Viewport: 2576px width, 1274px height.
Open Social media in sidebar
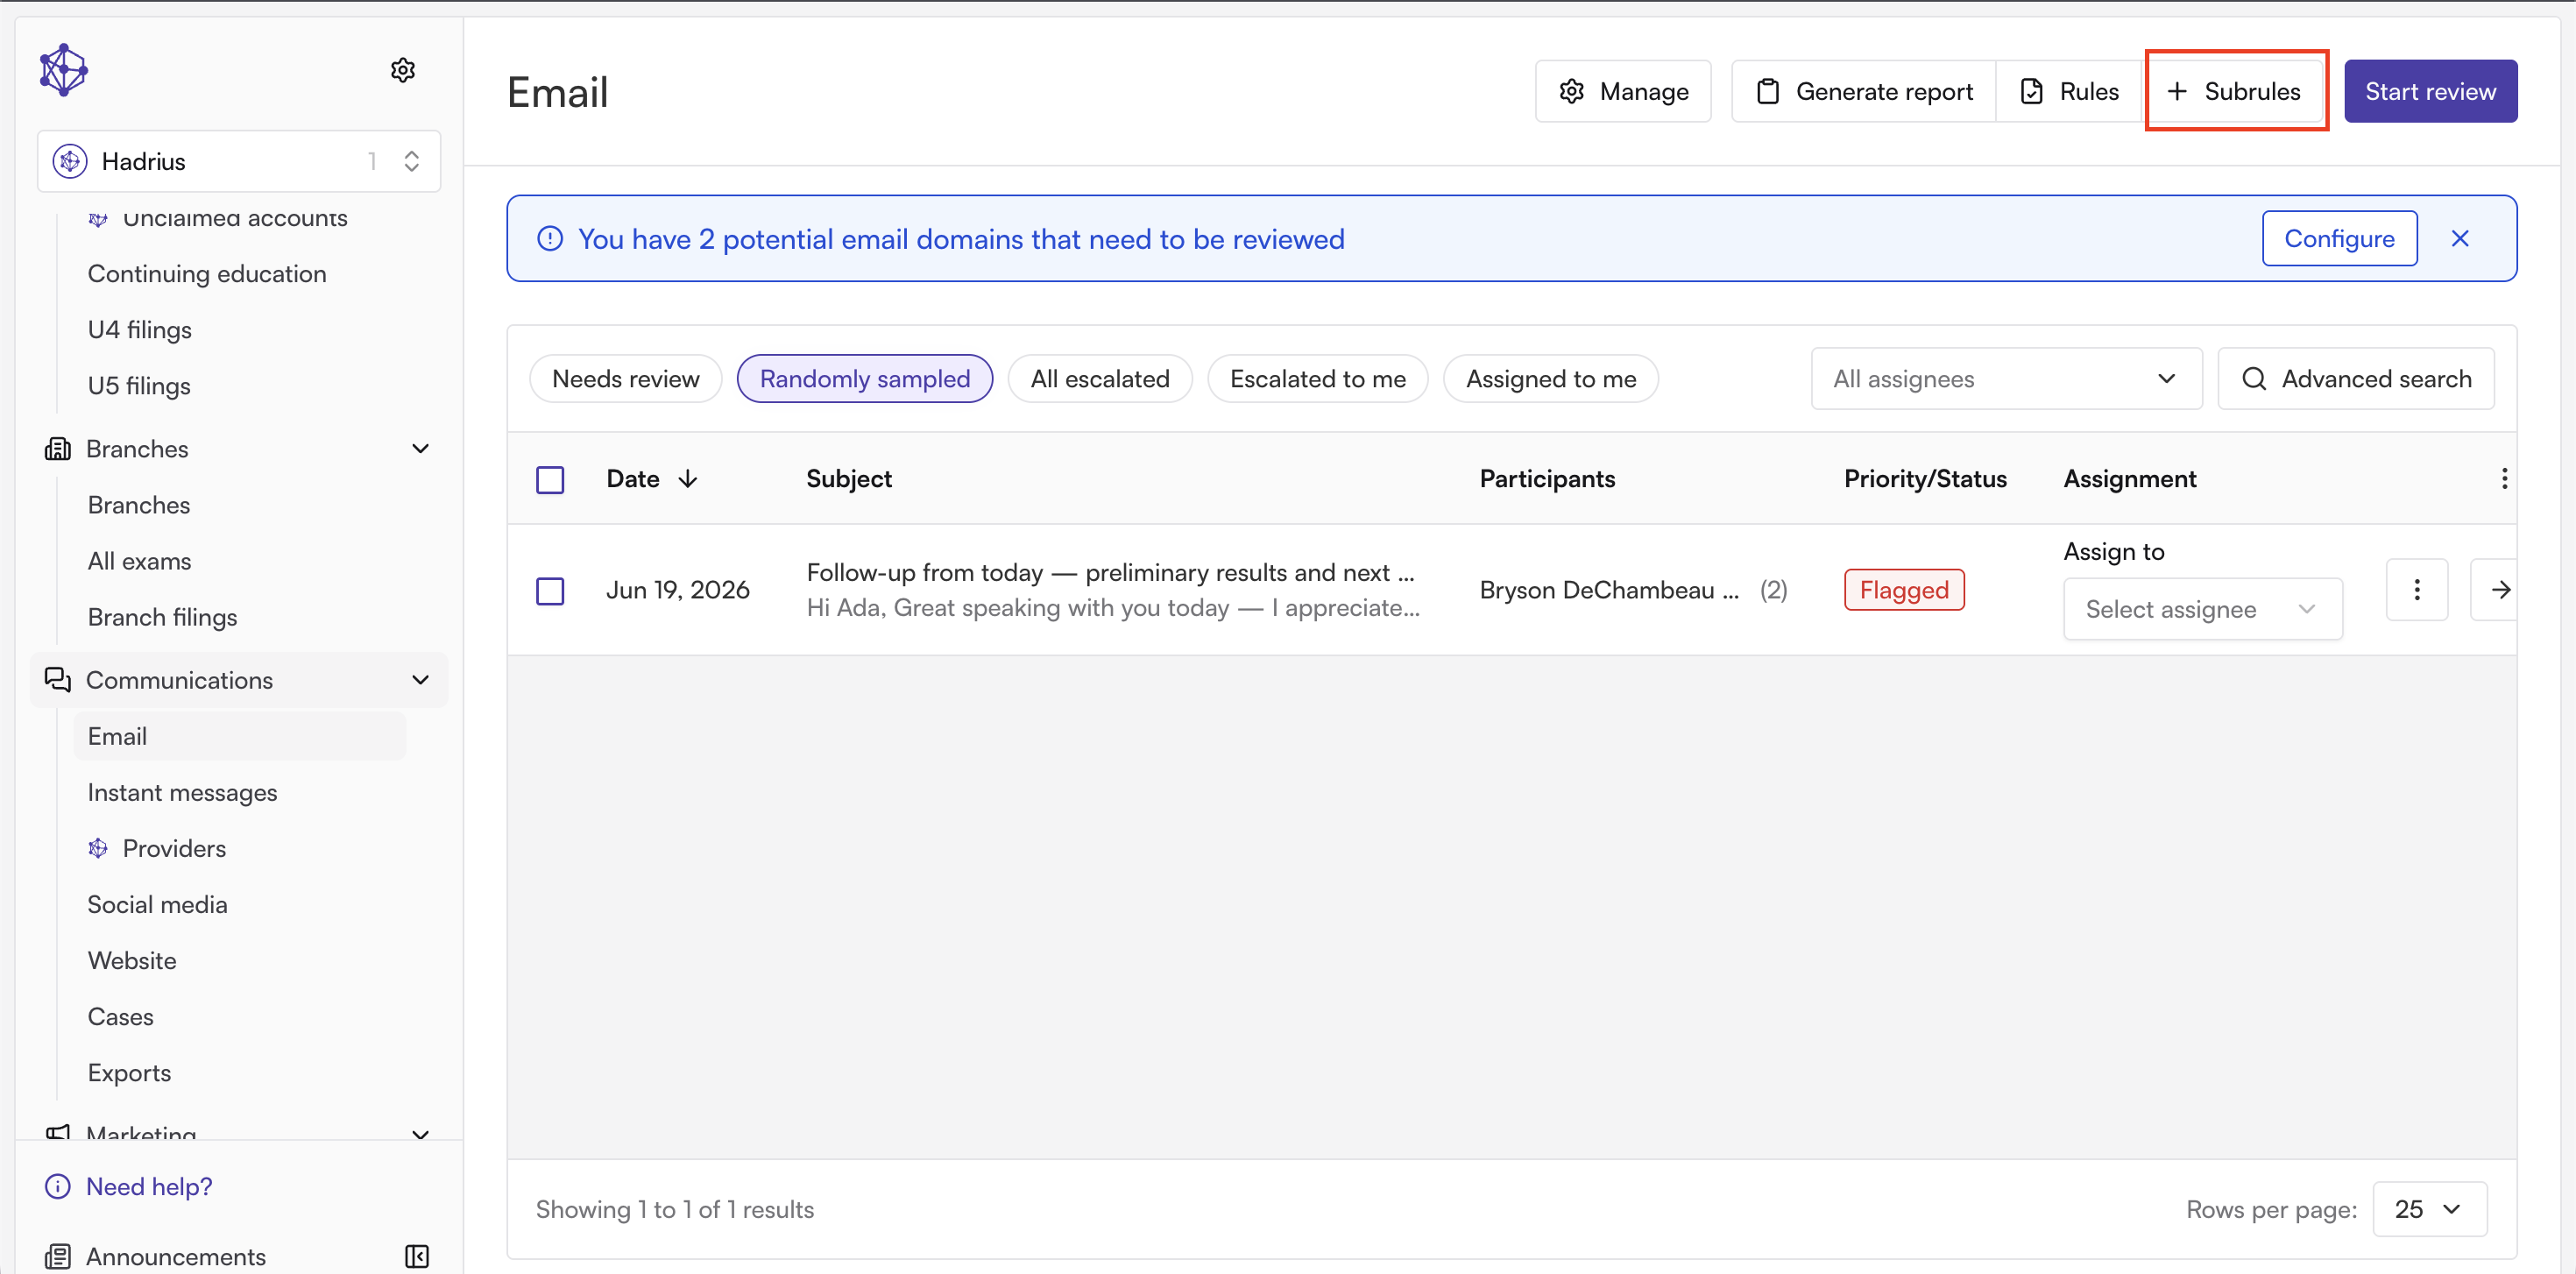(x=157, y=904)
